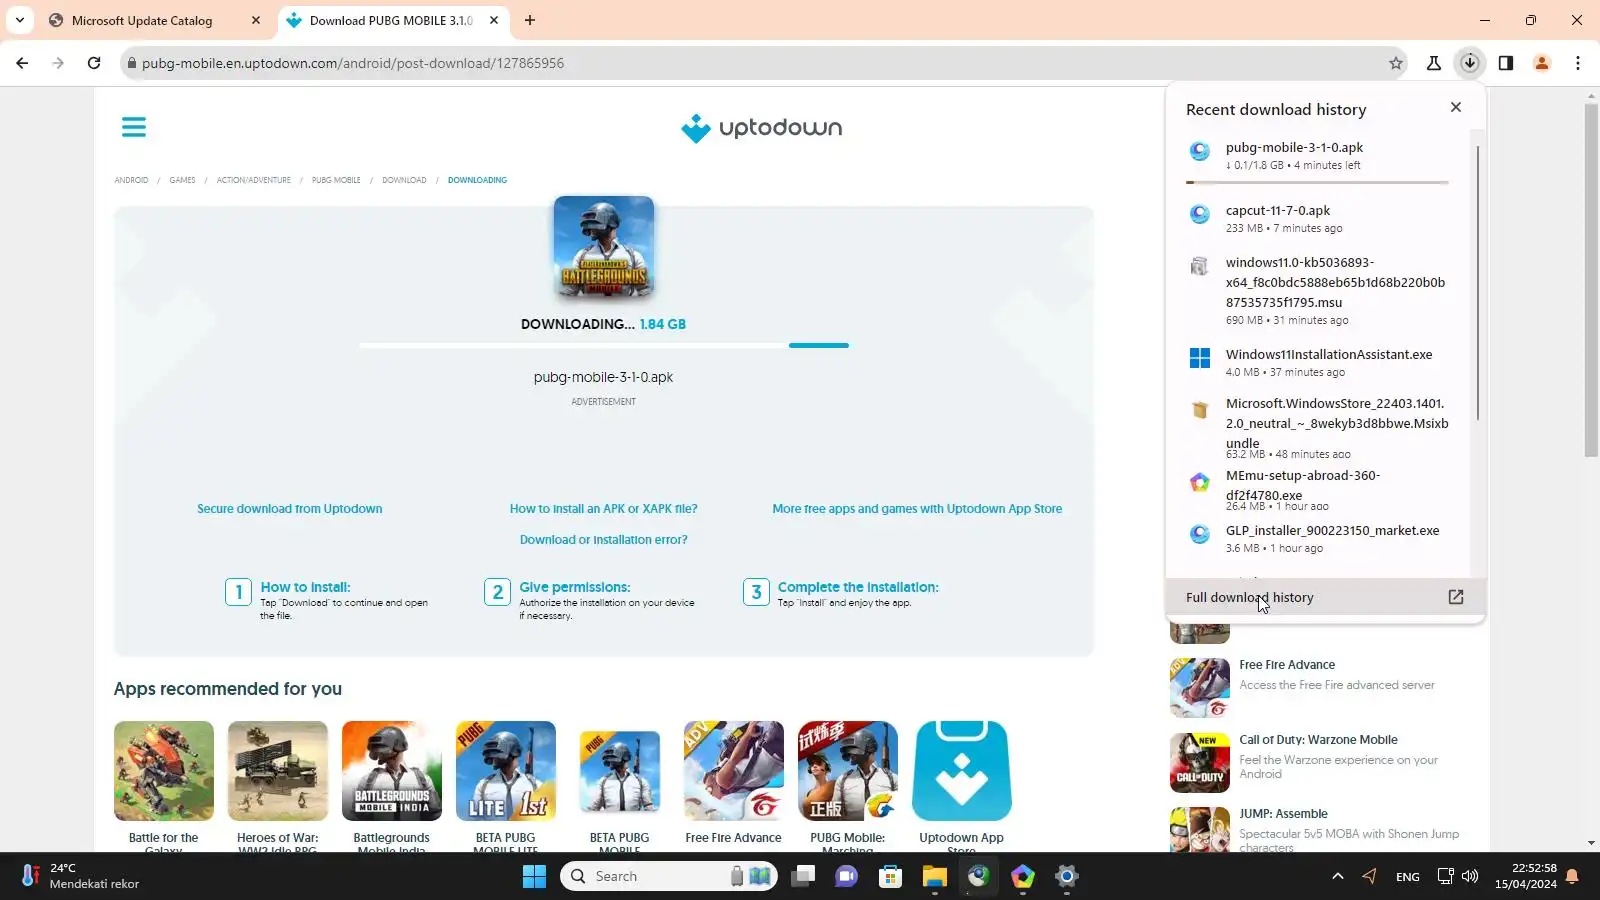Open Uptodown App Store thumbnail
This screenshot has width=1600, height=900.
(962, 771)
